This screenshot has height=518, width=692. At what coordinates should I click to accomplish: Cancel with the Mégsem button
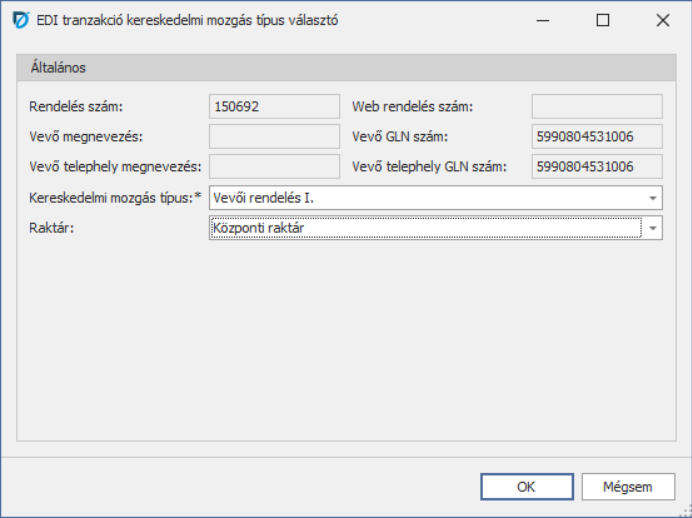pyautogui.click(x=627, y=487)
